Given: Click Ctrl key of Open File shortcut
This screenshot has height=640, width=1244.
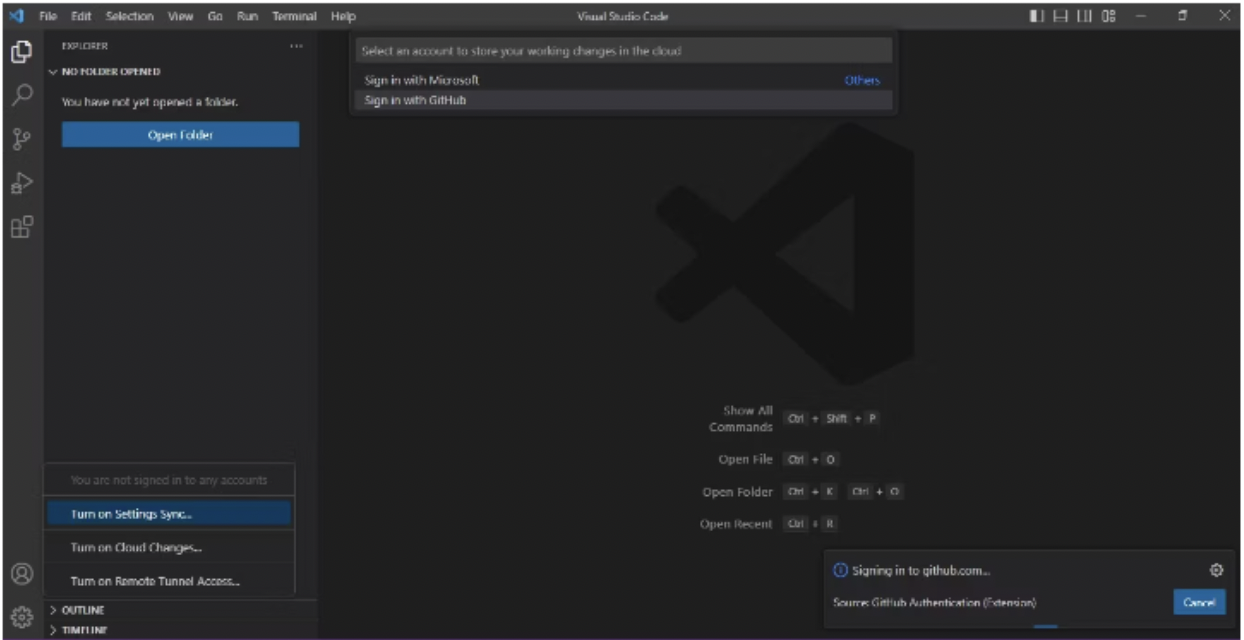Looking at the screenshot, I should click(x=796, y=459).
